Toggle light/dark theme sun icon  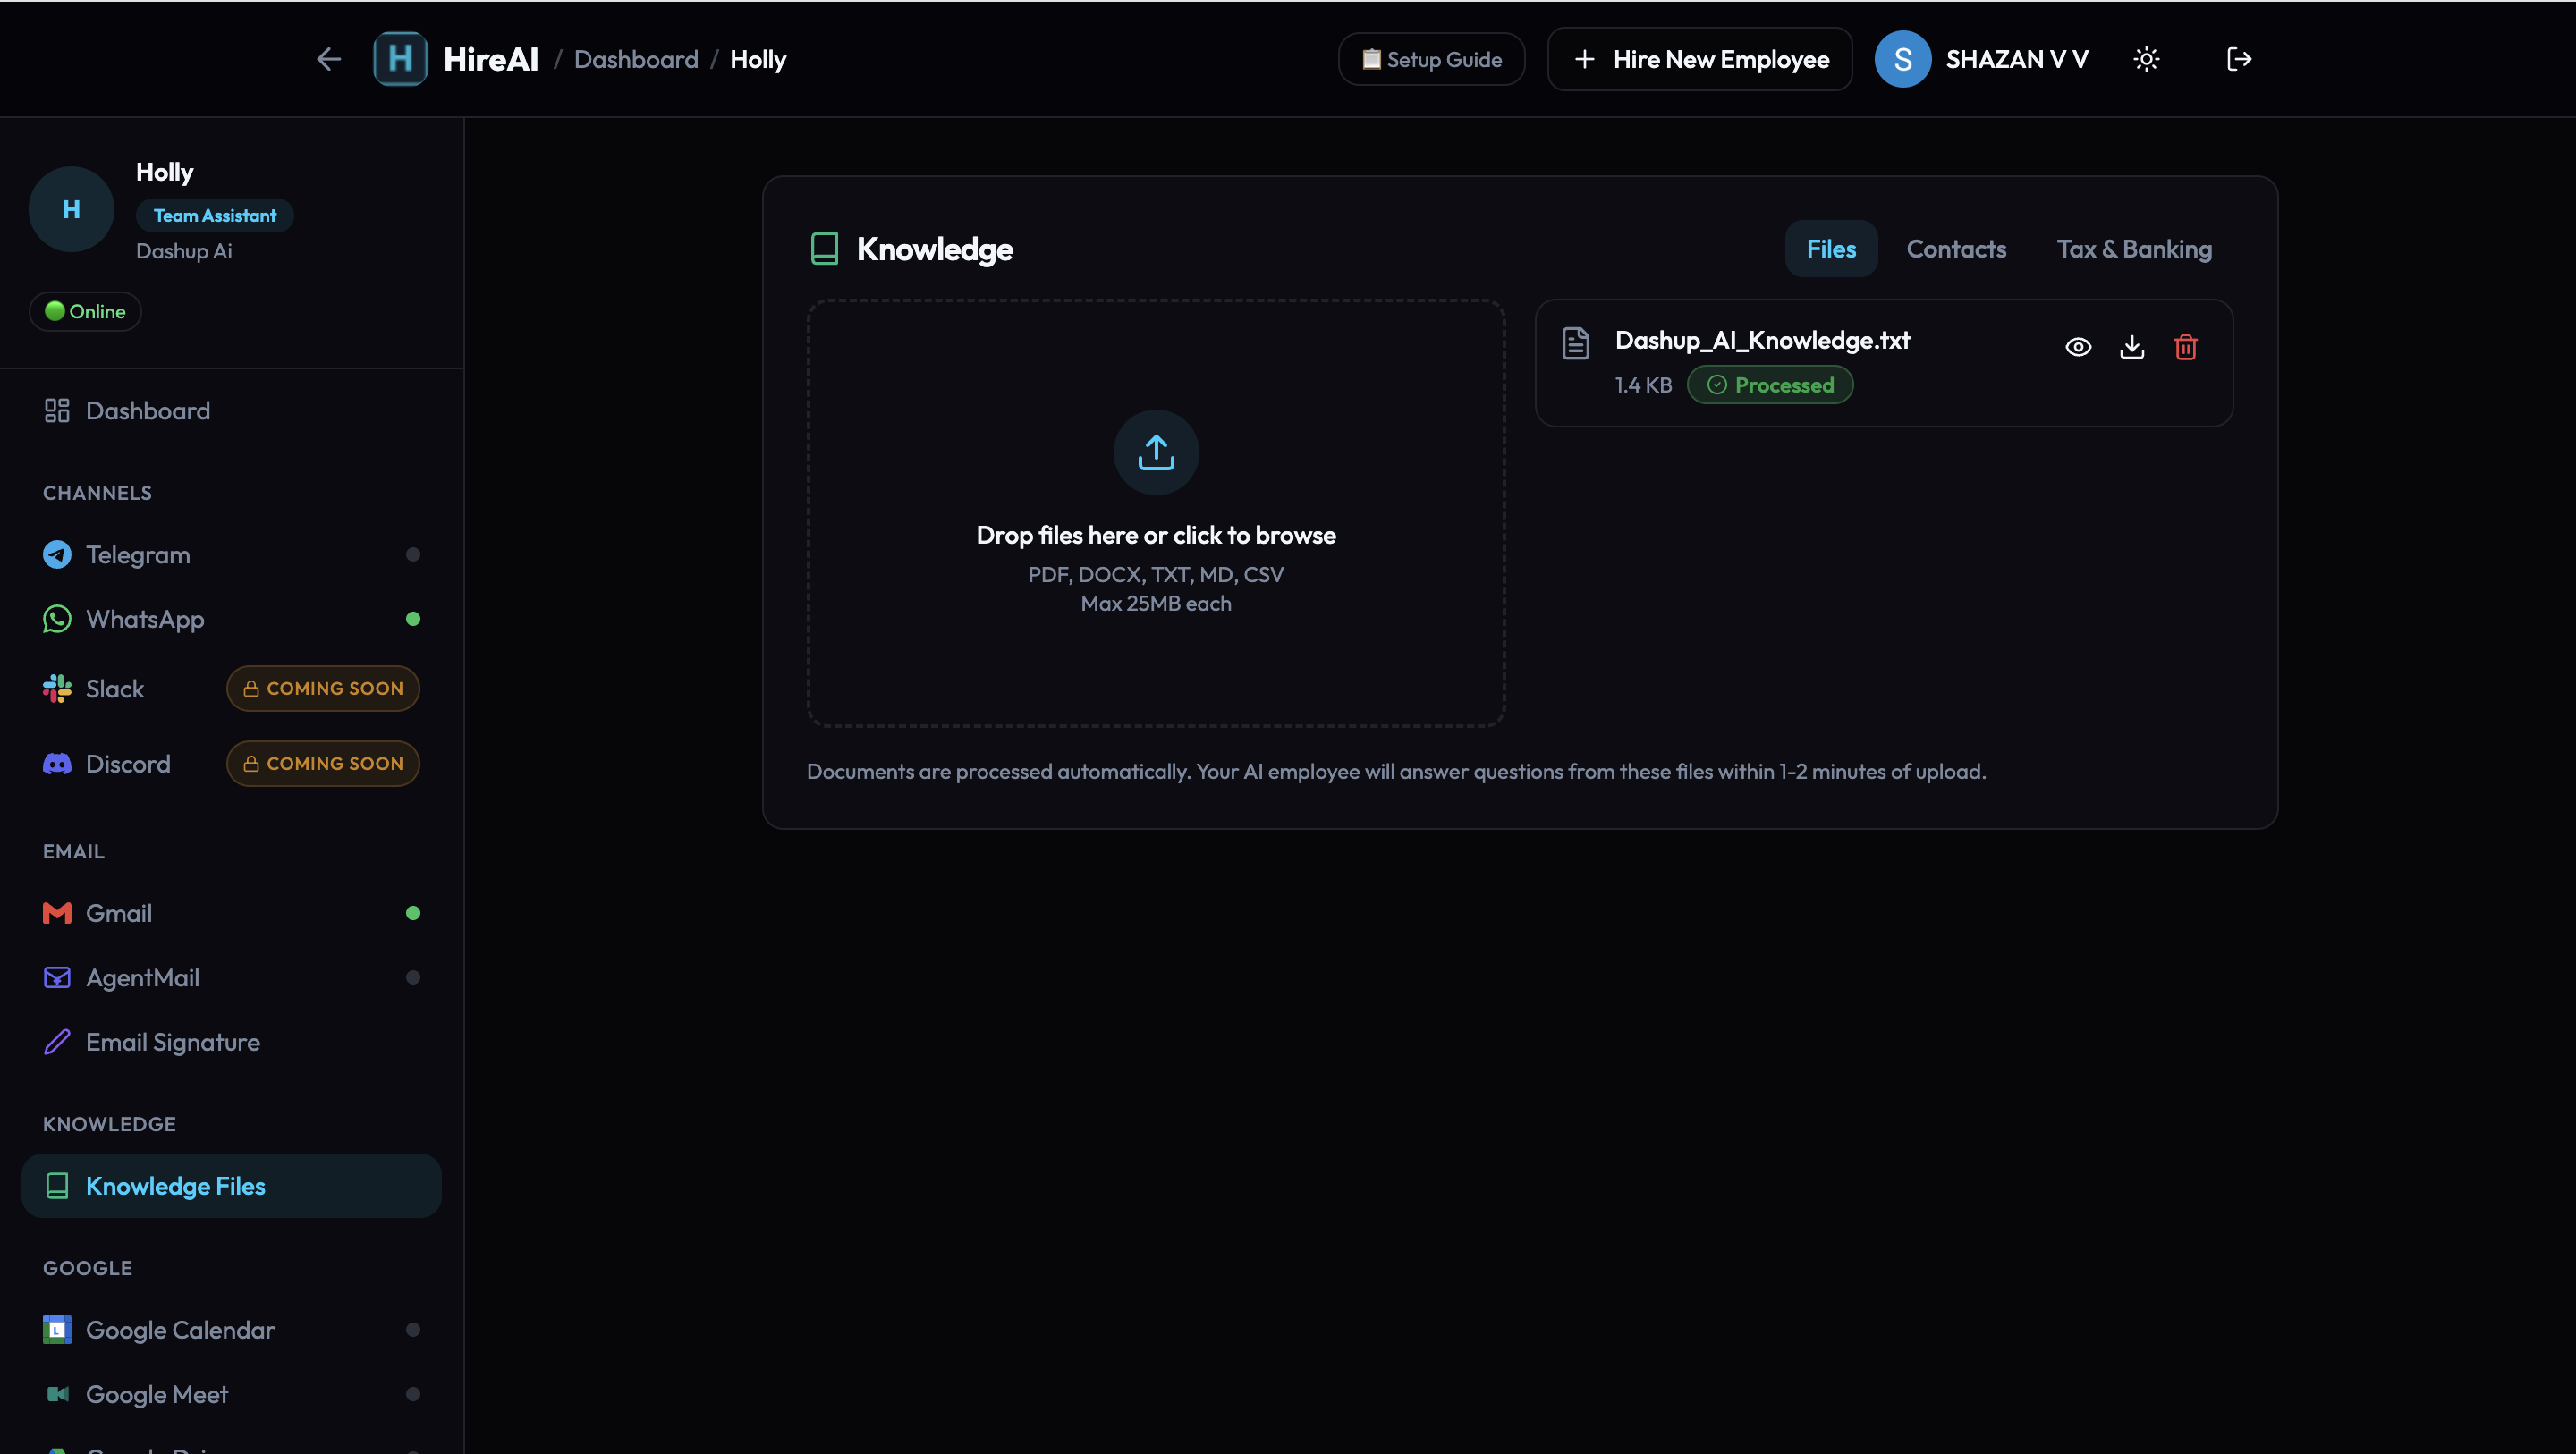(2146, 60)
